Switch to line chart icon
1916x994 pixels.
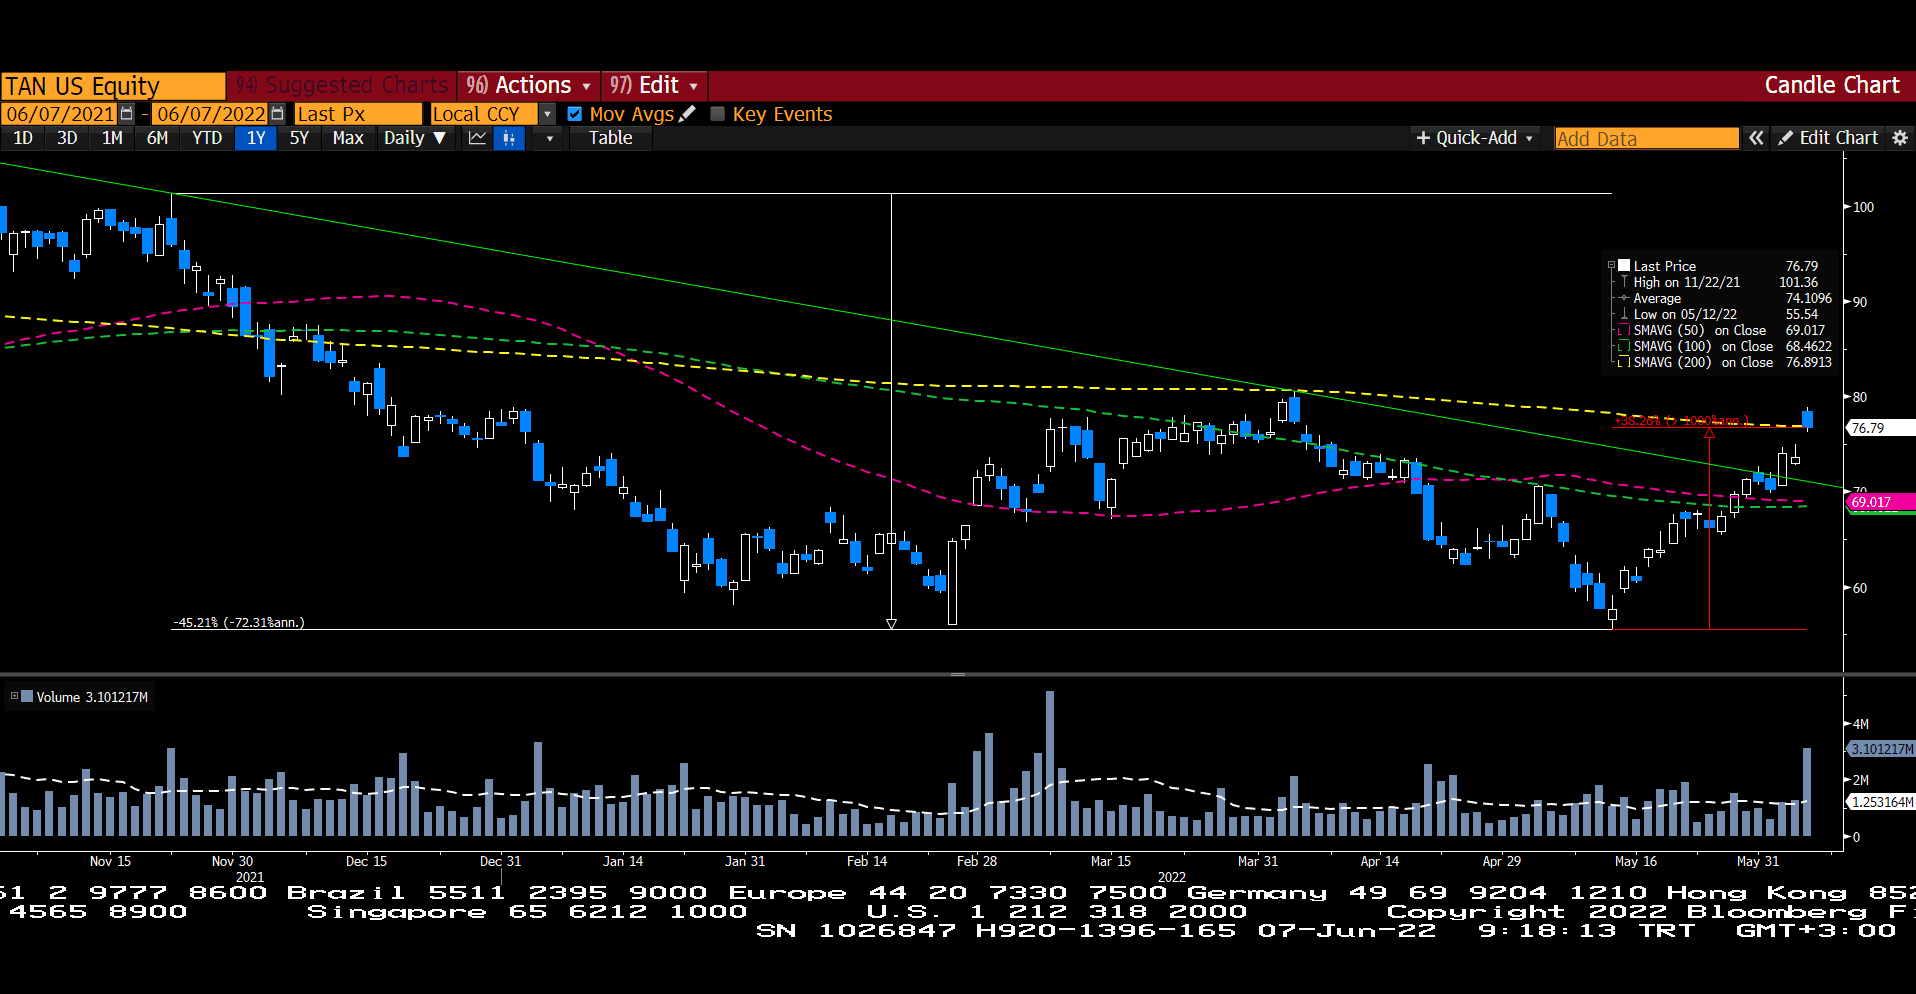coord(478,138)
